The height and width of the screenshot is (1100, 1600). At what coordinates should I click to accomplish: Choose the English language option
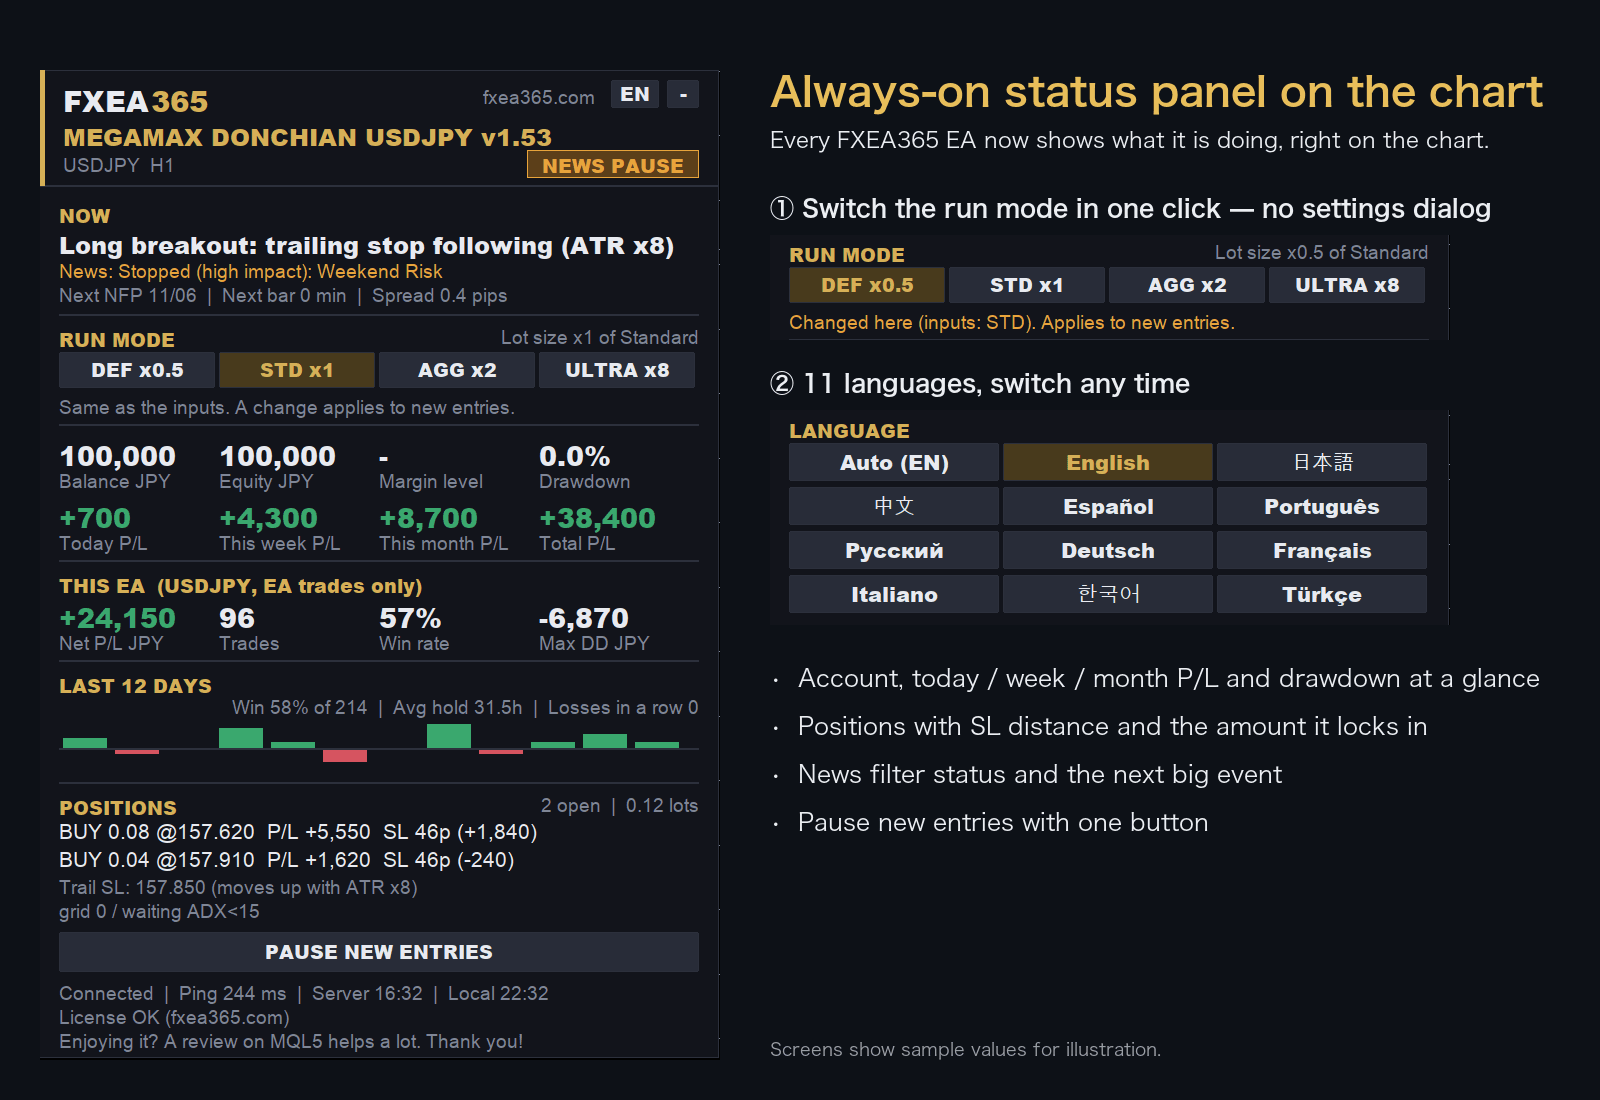1108,463
